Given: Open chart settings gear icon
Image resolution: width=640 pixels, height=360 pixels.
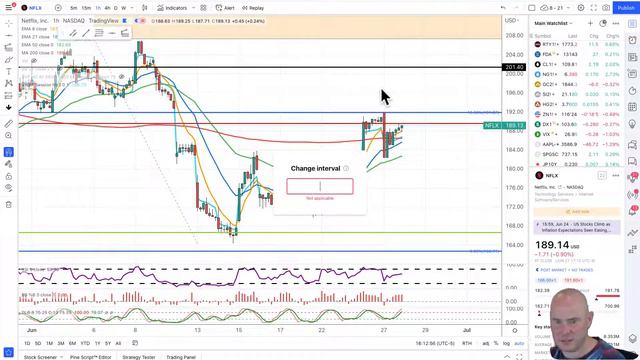Looking at the screenshot, I should tap(581, 8).
